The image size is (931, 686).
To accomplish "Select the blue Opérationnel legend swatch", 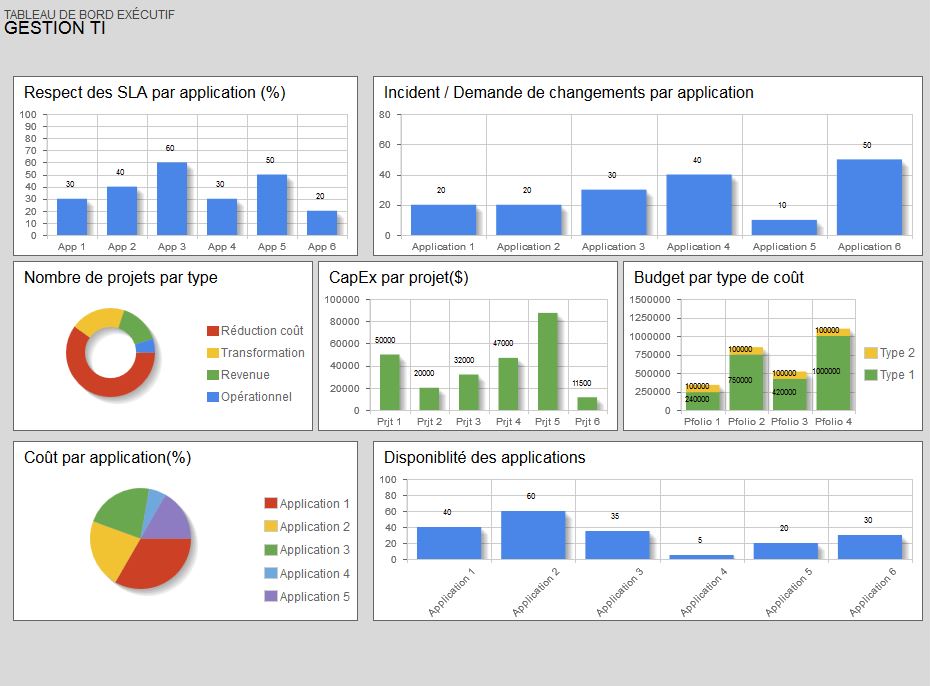I will tap(213, 397).
